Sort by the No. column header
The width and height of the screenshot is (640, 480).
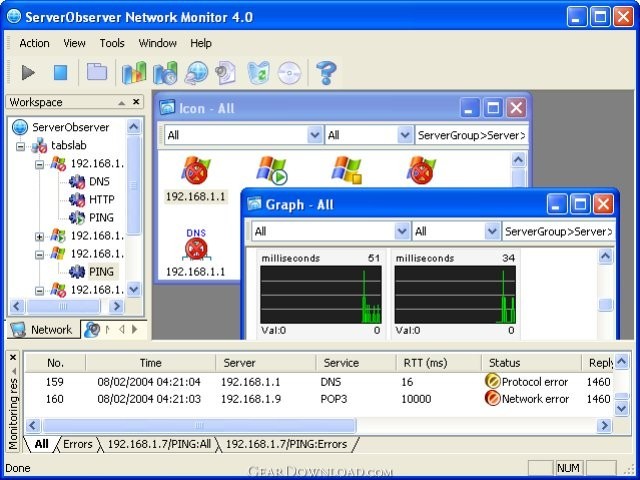pos(56,363)
